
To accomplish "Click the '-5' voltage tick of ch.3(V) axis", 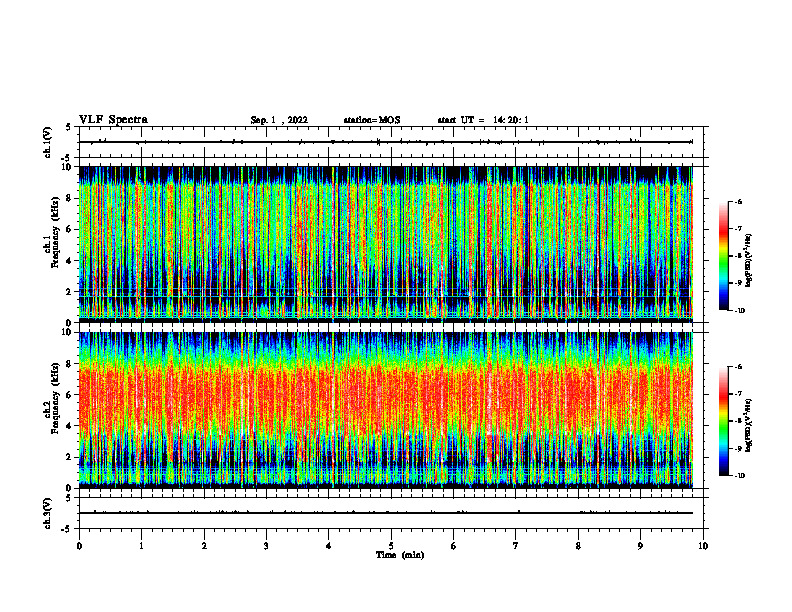I will tap(67, 529).
